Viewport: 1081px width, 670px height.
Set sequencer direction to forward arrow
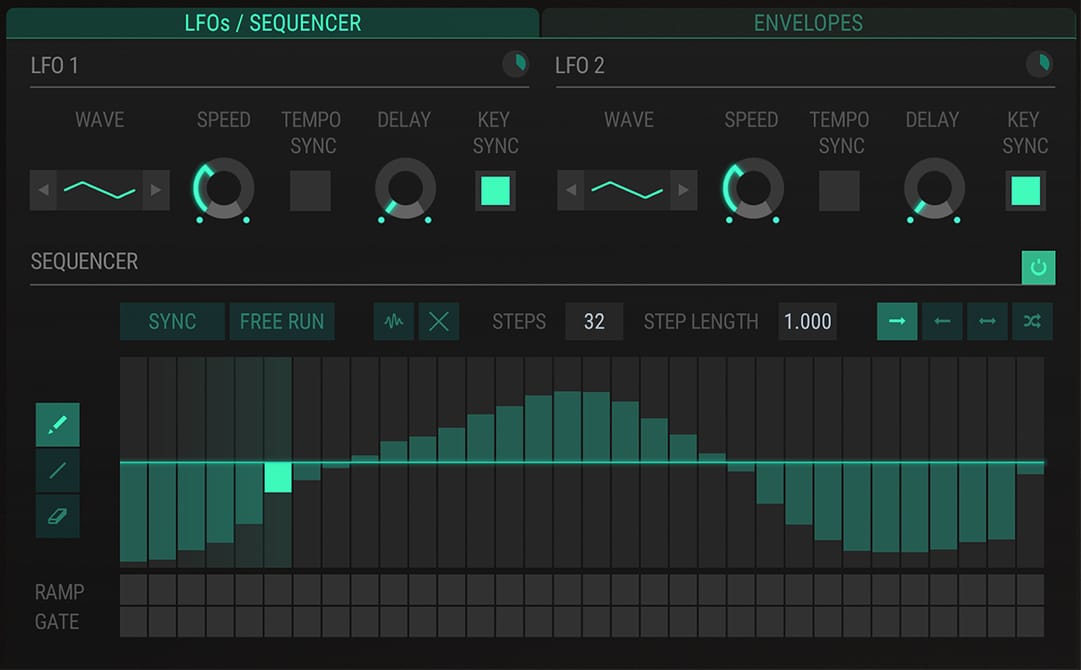[897, 321]
